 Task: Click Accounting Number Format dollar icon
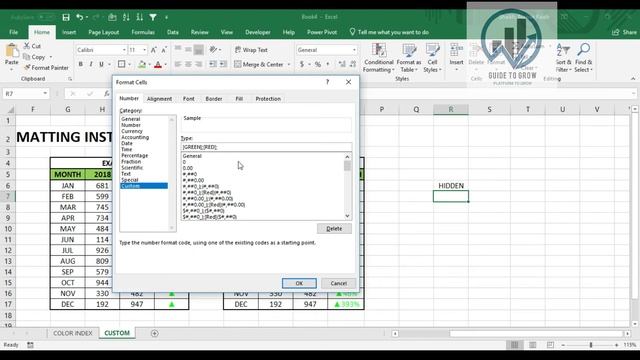tap(302, 64)
